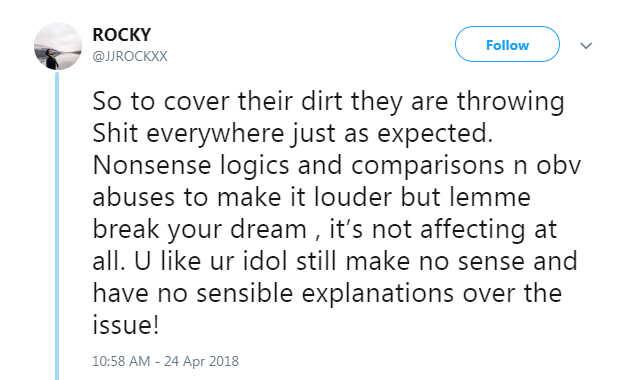Show the dropdown caret menu for this tweet
Viewport: 627px width, 380px height.
(586, 45)
